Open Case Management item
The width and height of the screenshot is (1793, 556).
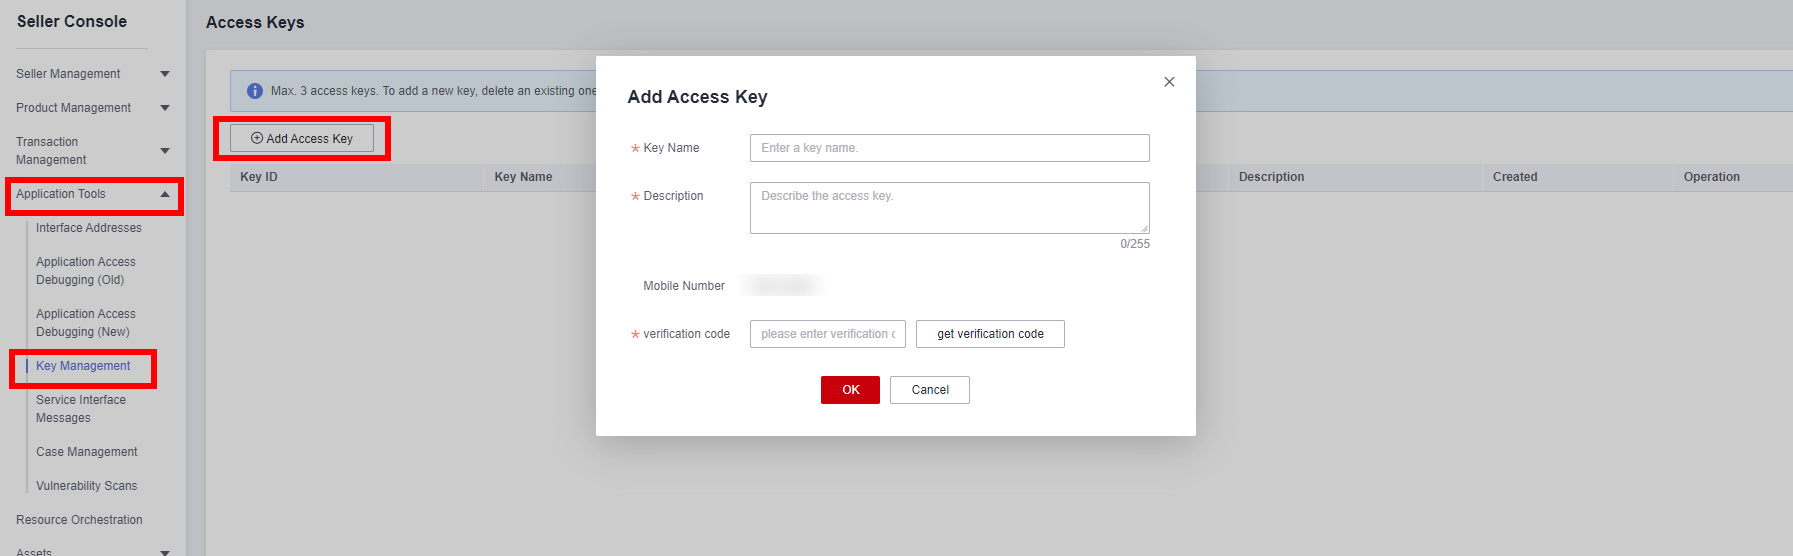(x=87, y=452)
